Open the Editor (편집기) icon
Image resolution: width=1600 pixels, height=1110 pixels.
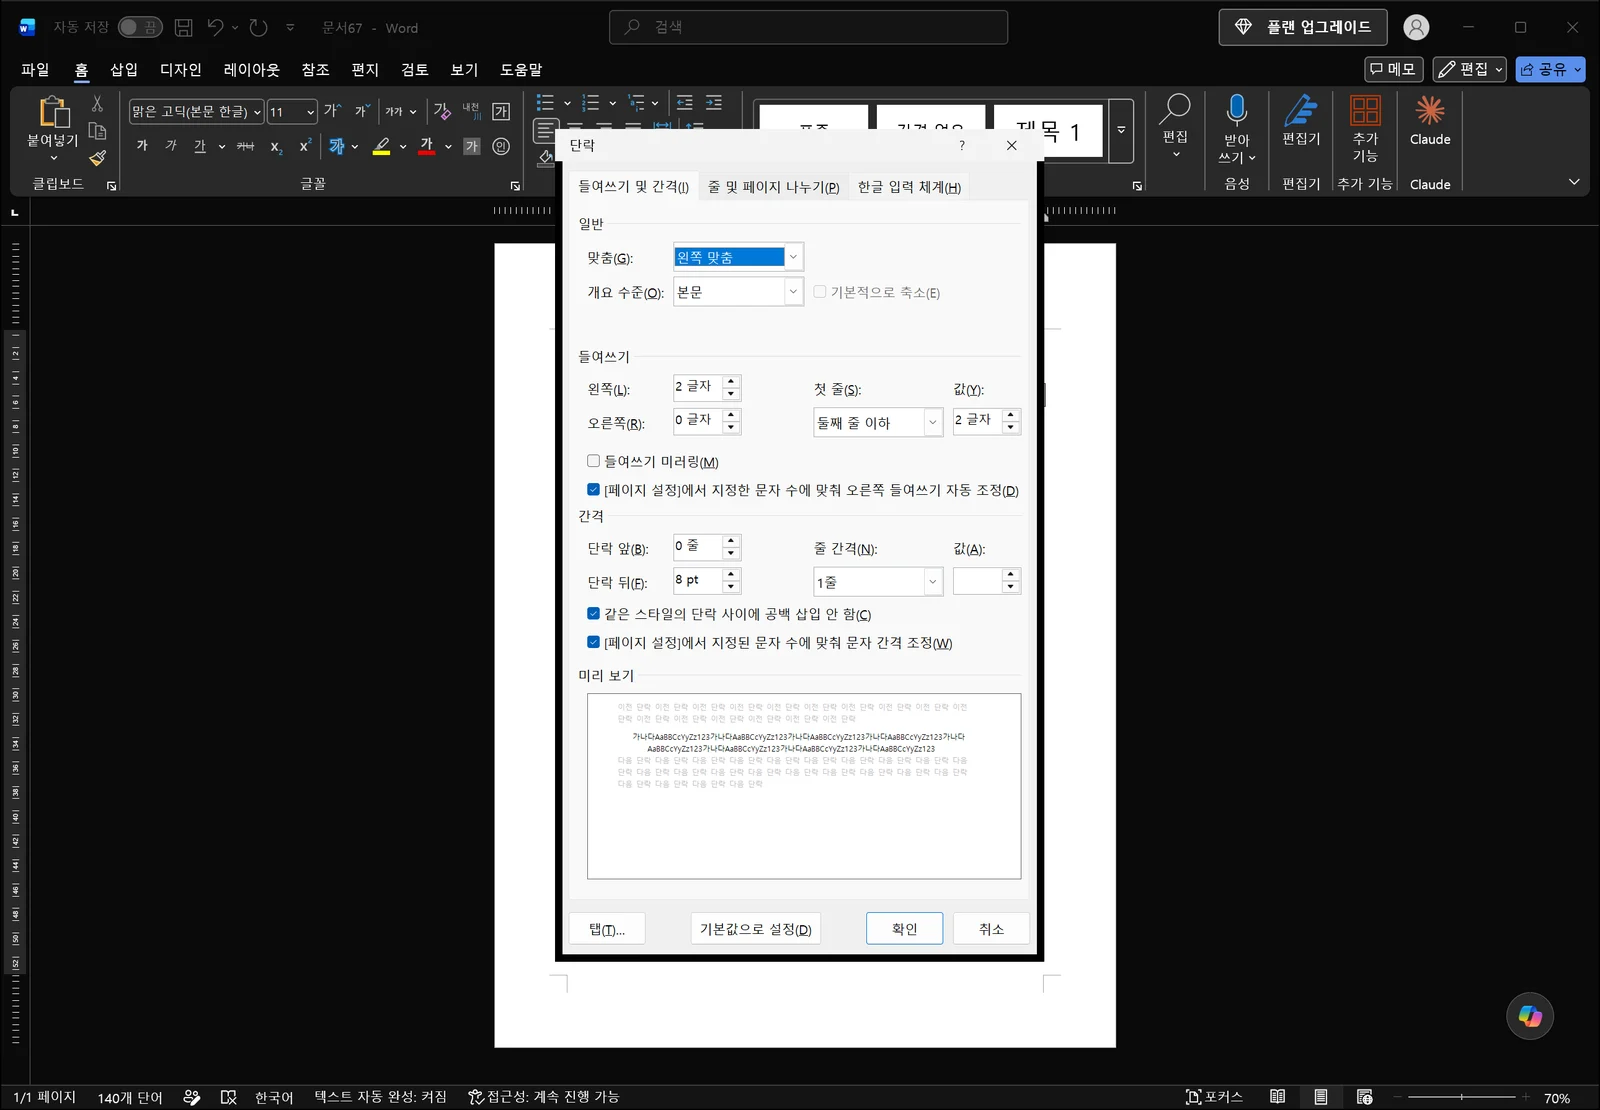coord(1301,110)
